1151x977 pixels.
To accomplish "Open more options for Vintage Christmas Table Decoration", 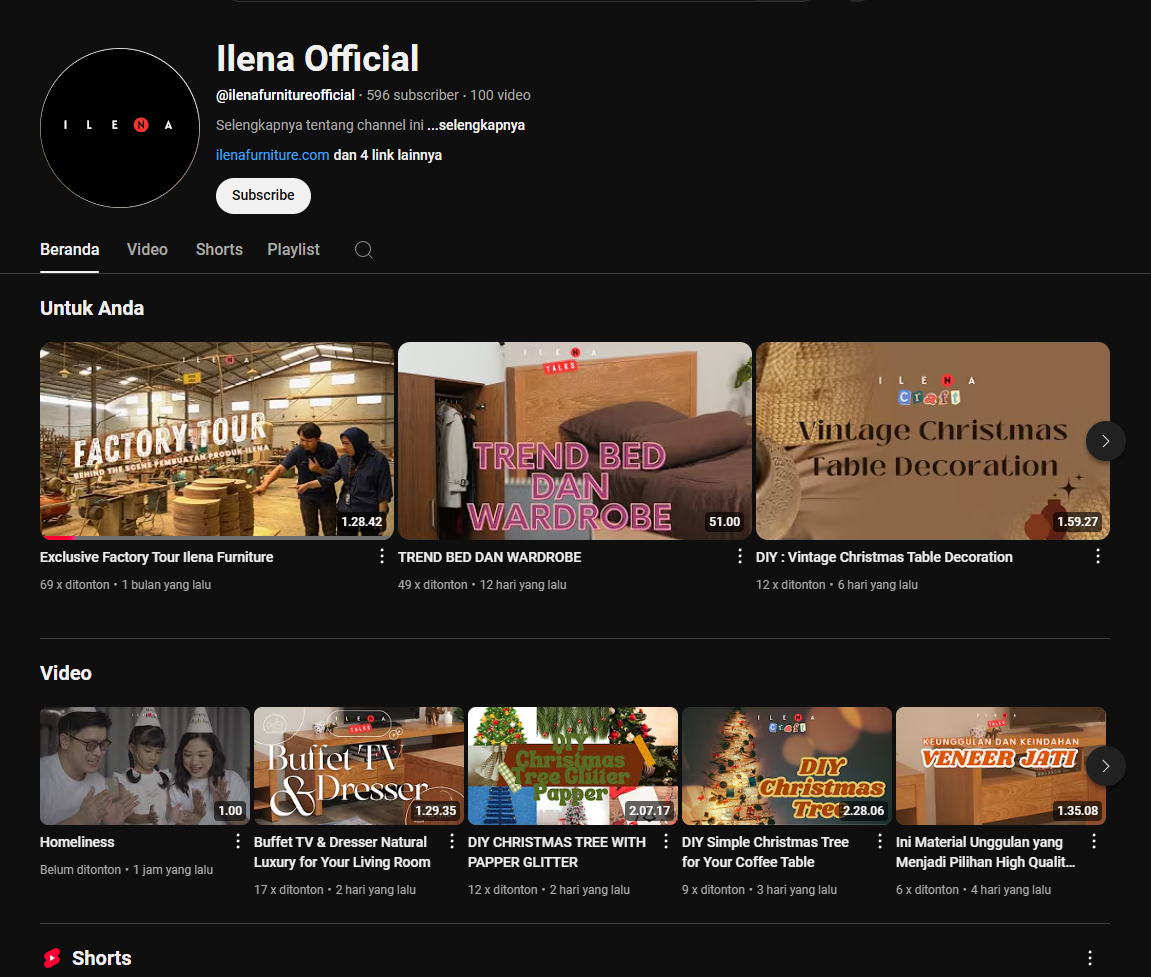I will [1098, 557].
